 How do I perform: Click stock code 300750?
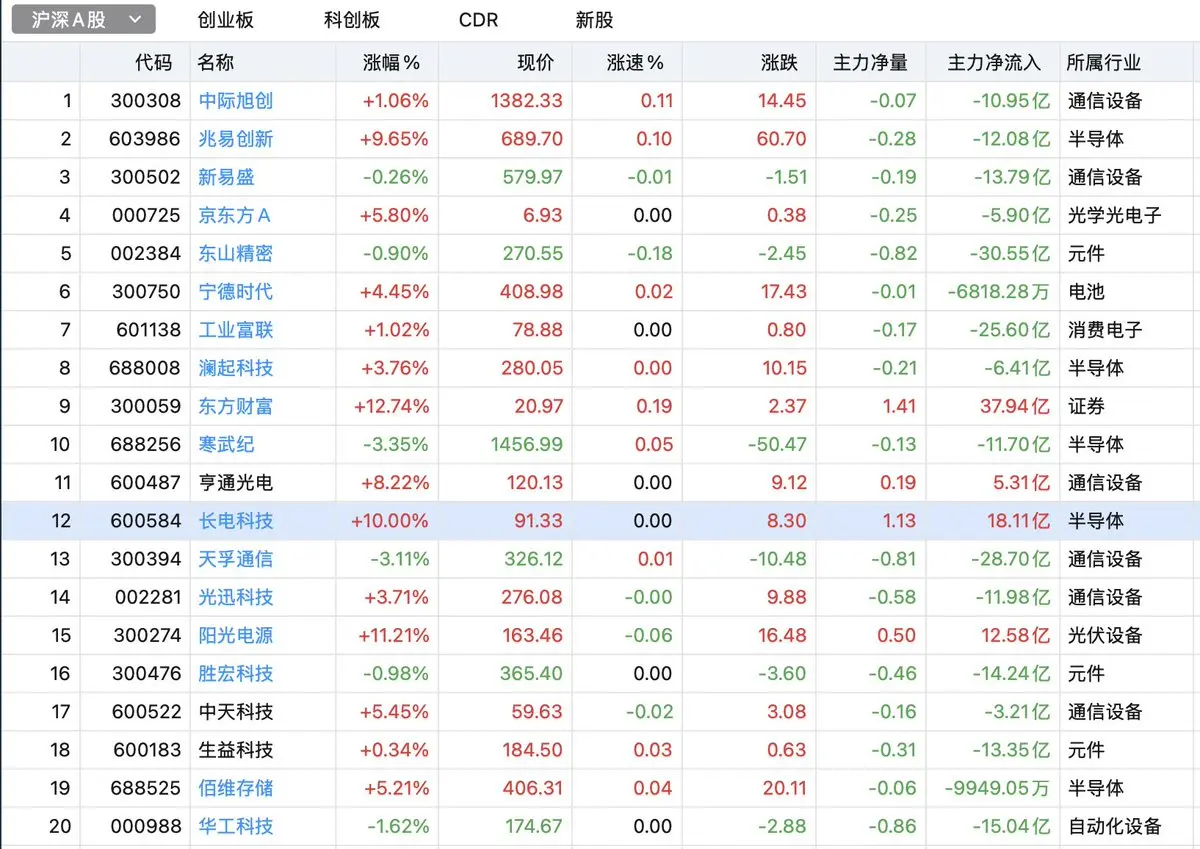pyautogui.click(x=147, y=291)
